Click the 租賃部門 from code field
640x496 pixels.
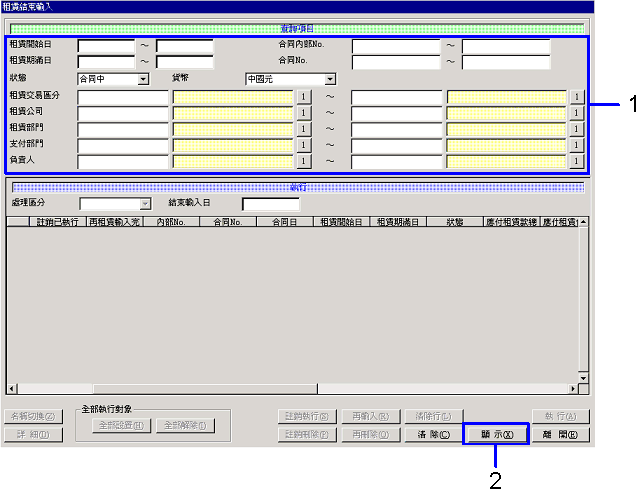122,129
